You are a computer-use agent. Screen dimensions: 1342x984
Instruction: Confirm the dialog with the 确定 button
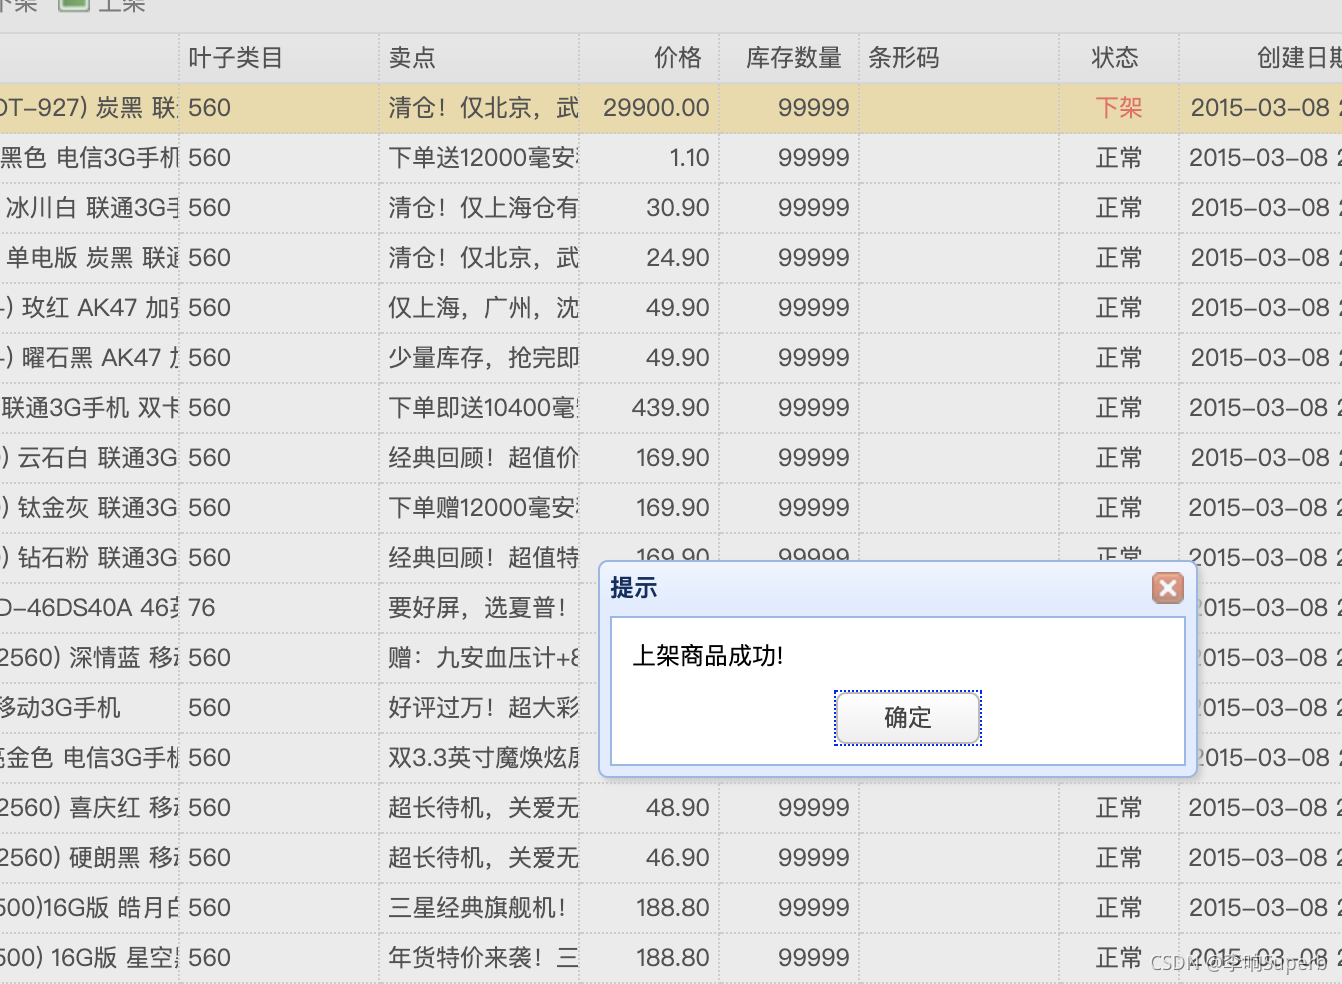[908, 718]
